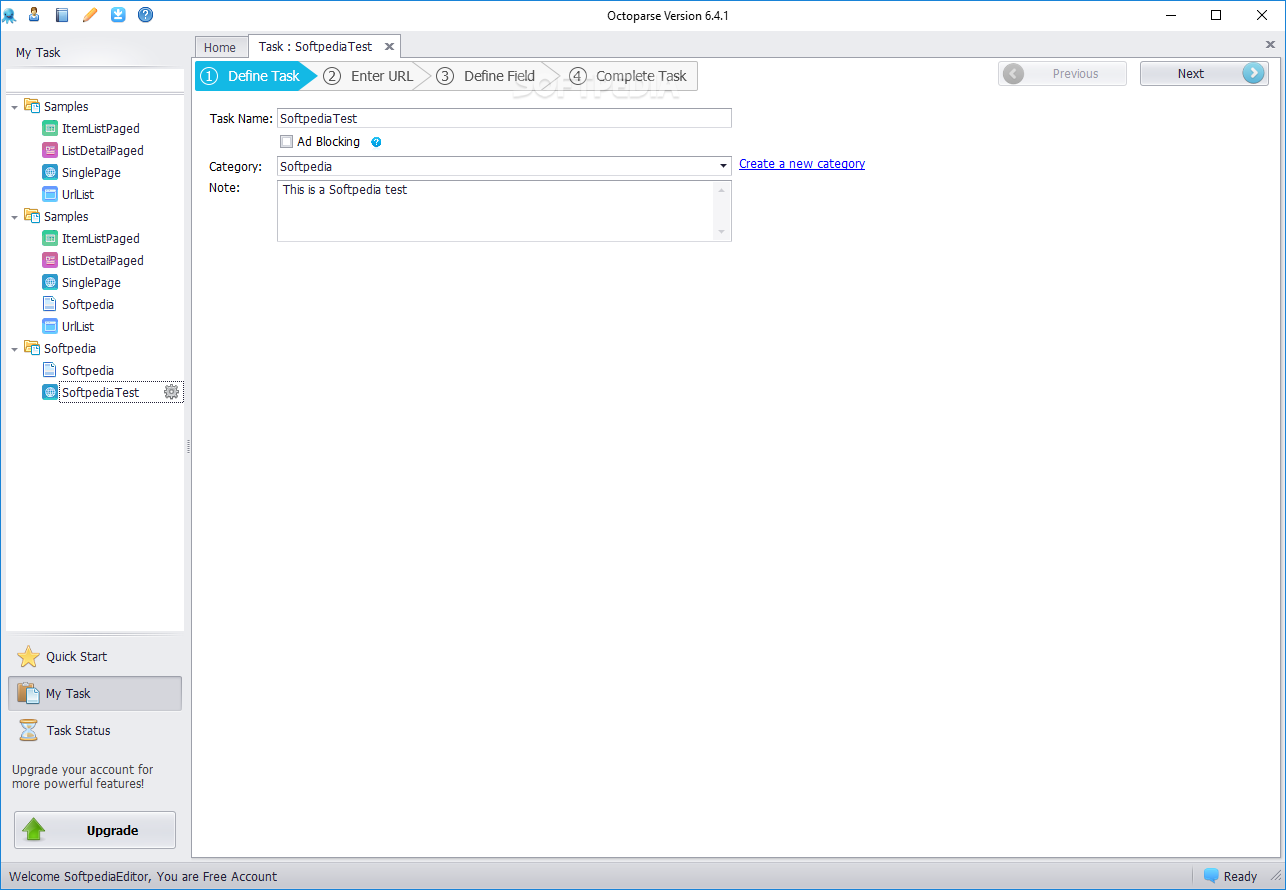This screenshot has width=1286, height=890.
Task: Click into the Task Name field
Action: pyautogui.click(x=504, y=118)
